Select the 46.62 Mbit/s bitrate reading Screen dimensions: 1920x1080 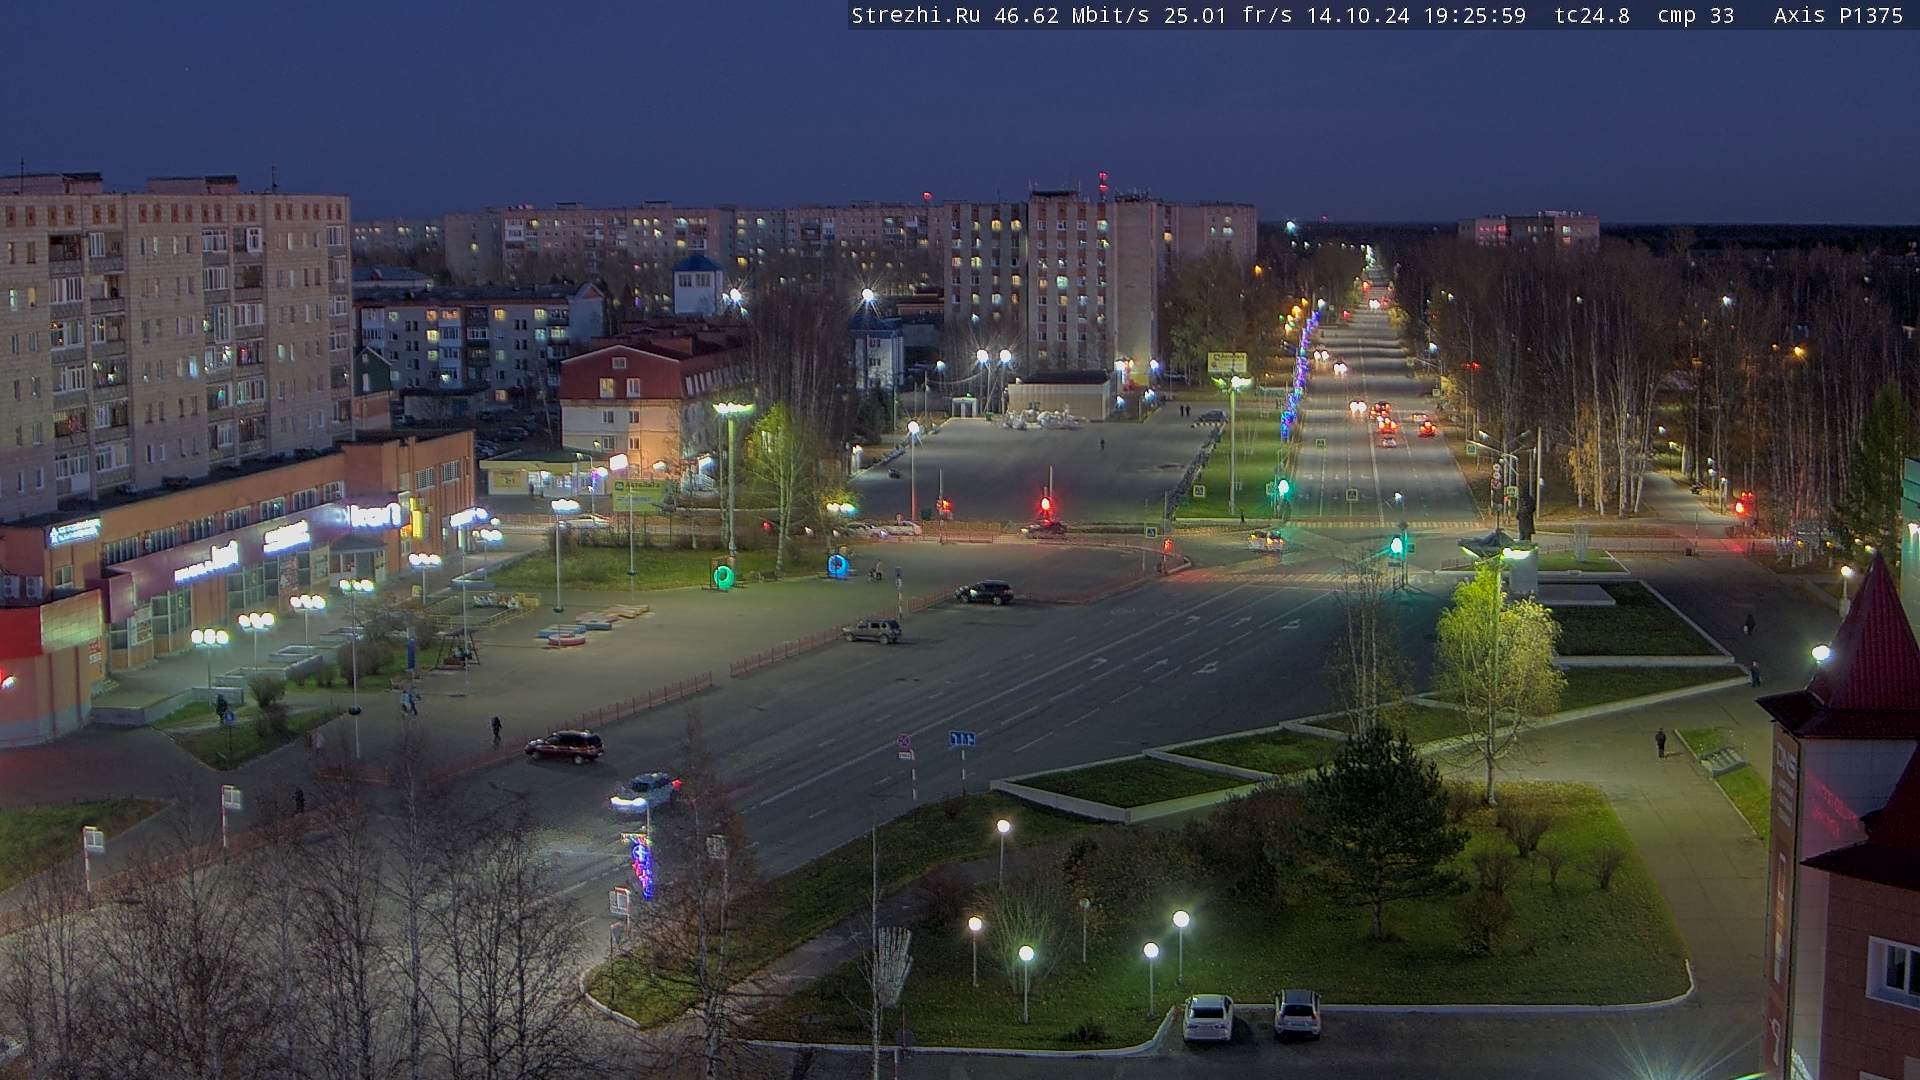pyautogui.click(x=1071, y=15)
